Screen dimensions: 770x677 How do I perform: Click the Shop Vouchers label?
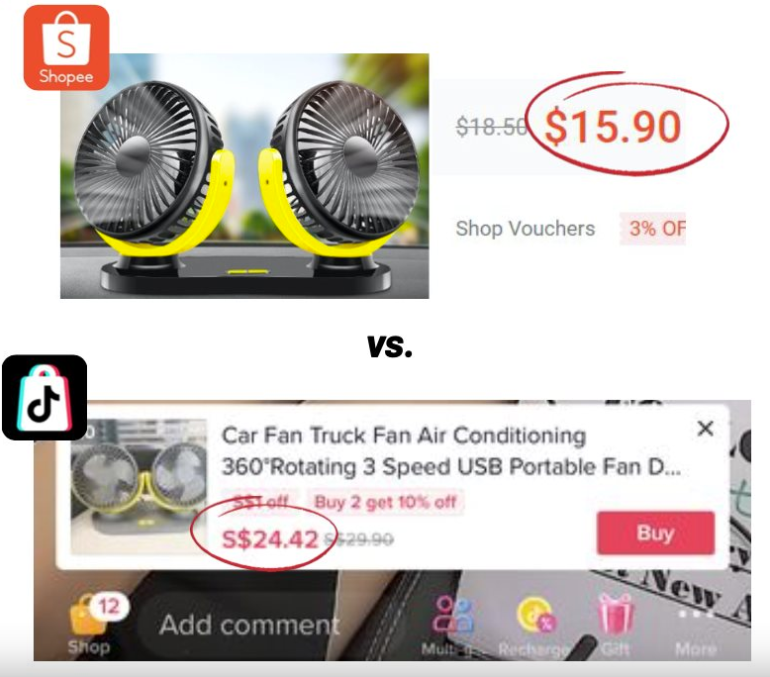tap(525, 228)
